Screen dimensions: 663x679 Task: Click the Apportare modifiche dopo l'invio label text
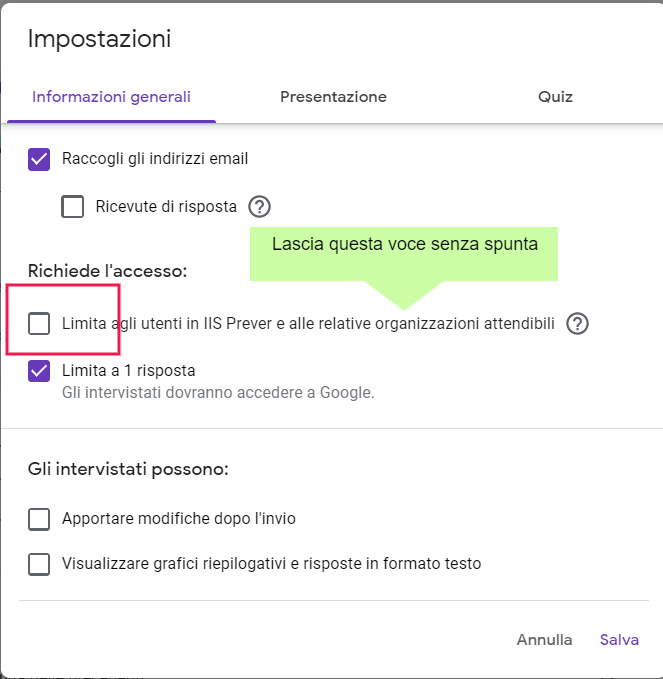[179, 519]
